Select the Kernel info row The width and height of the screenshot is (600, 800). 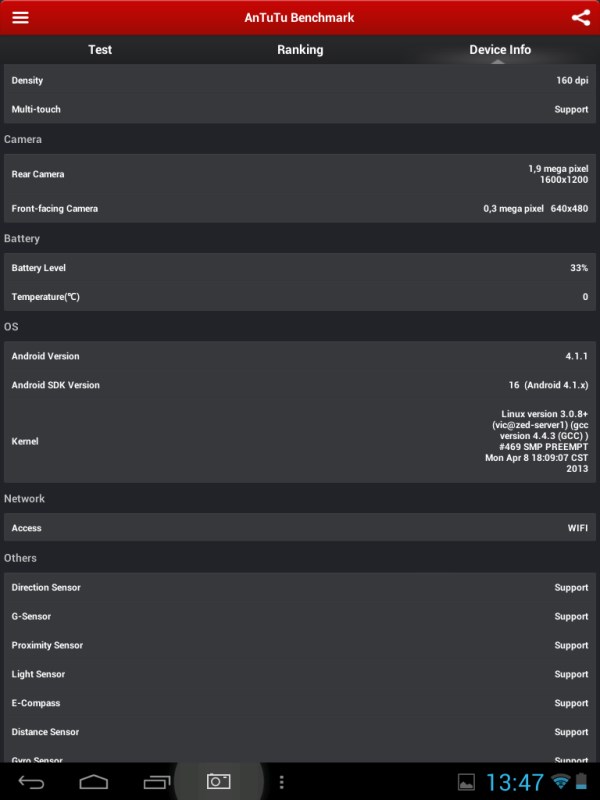(300, 441)
